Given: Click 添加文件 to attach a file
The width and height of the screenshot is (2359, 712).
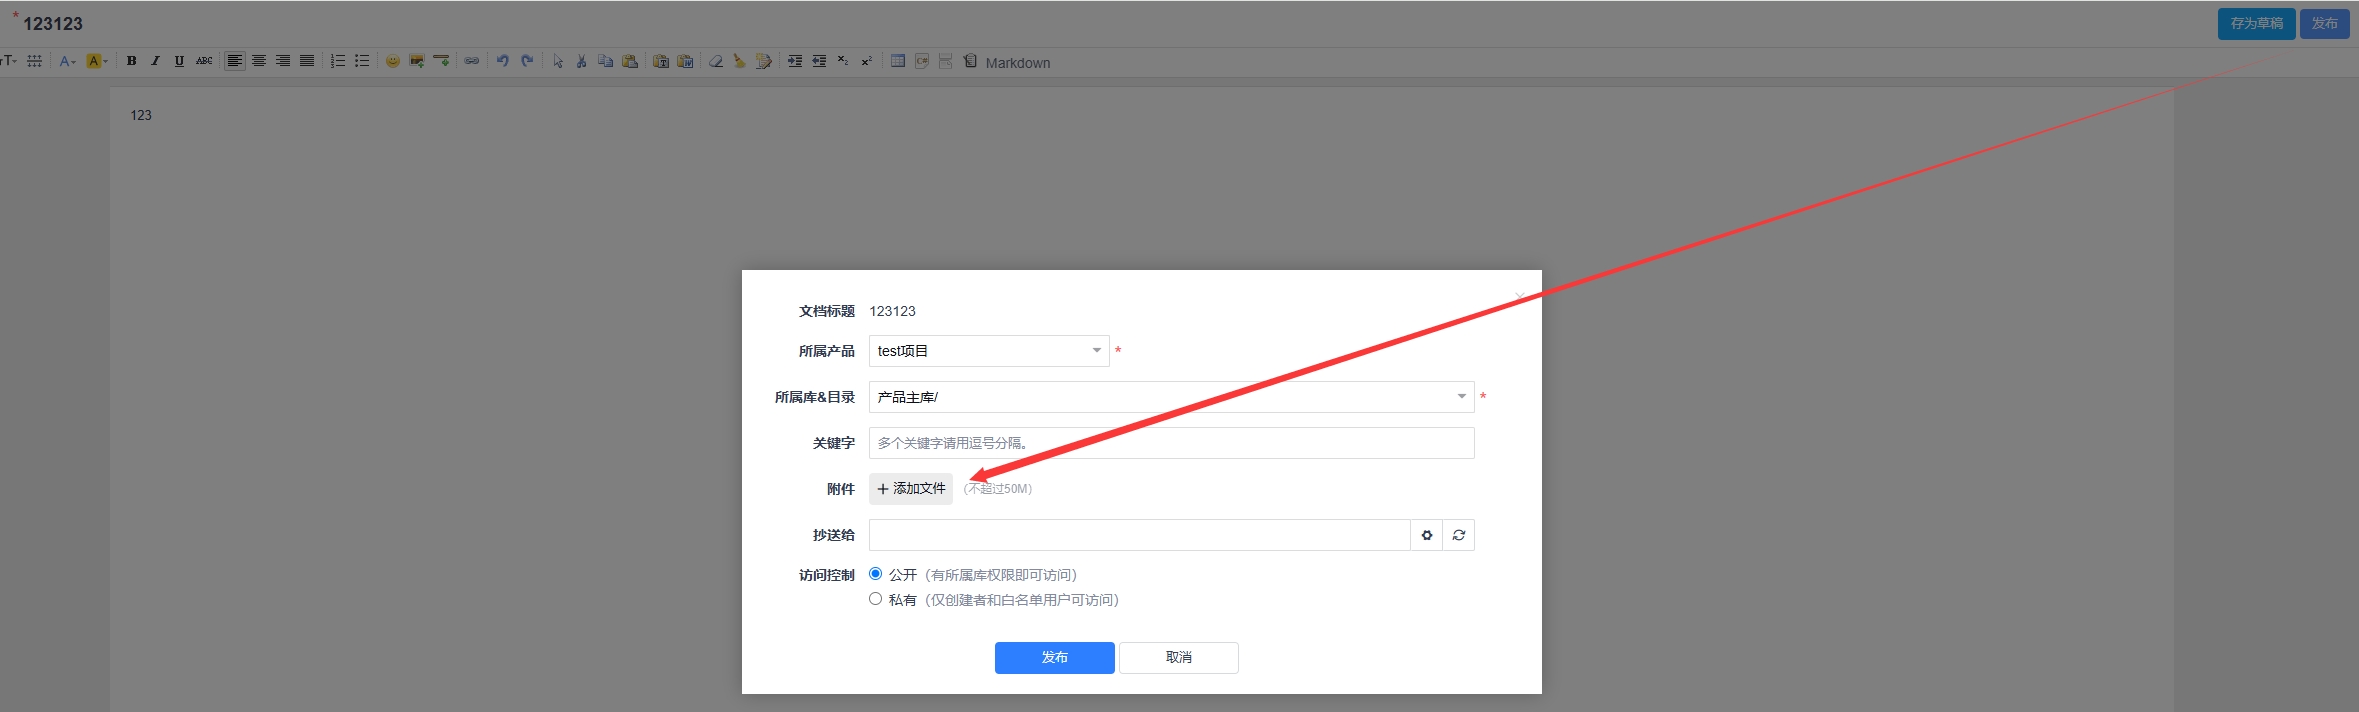Looking at the screenshot, I should tap(911, 489).
